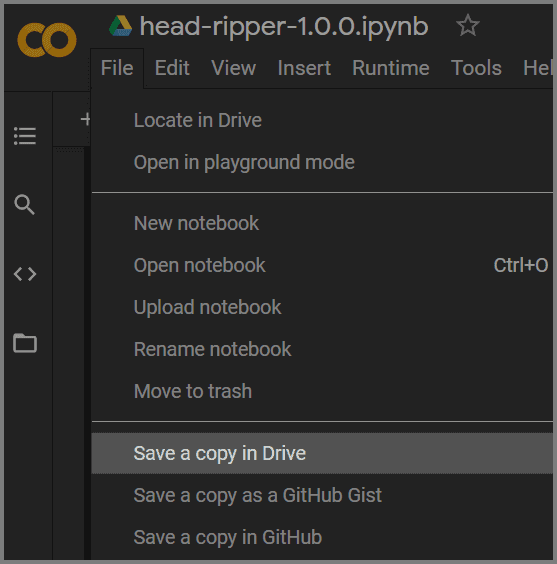The width and height of the screenshot is (557, 564).
Task: Star the head-ripper notebook
Action: coord(467,25)
